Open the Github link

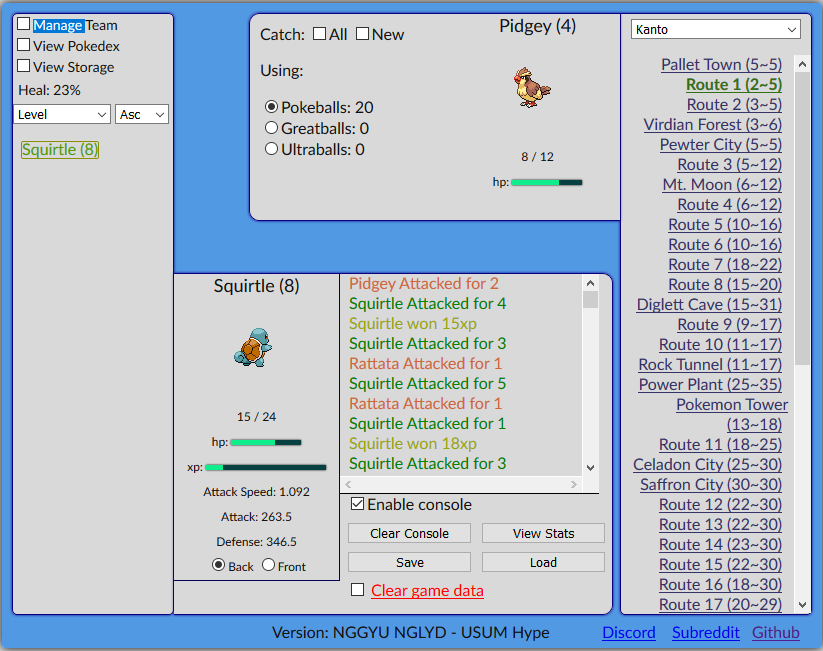776,633
